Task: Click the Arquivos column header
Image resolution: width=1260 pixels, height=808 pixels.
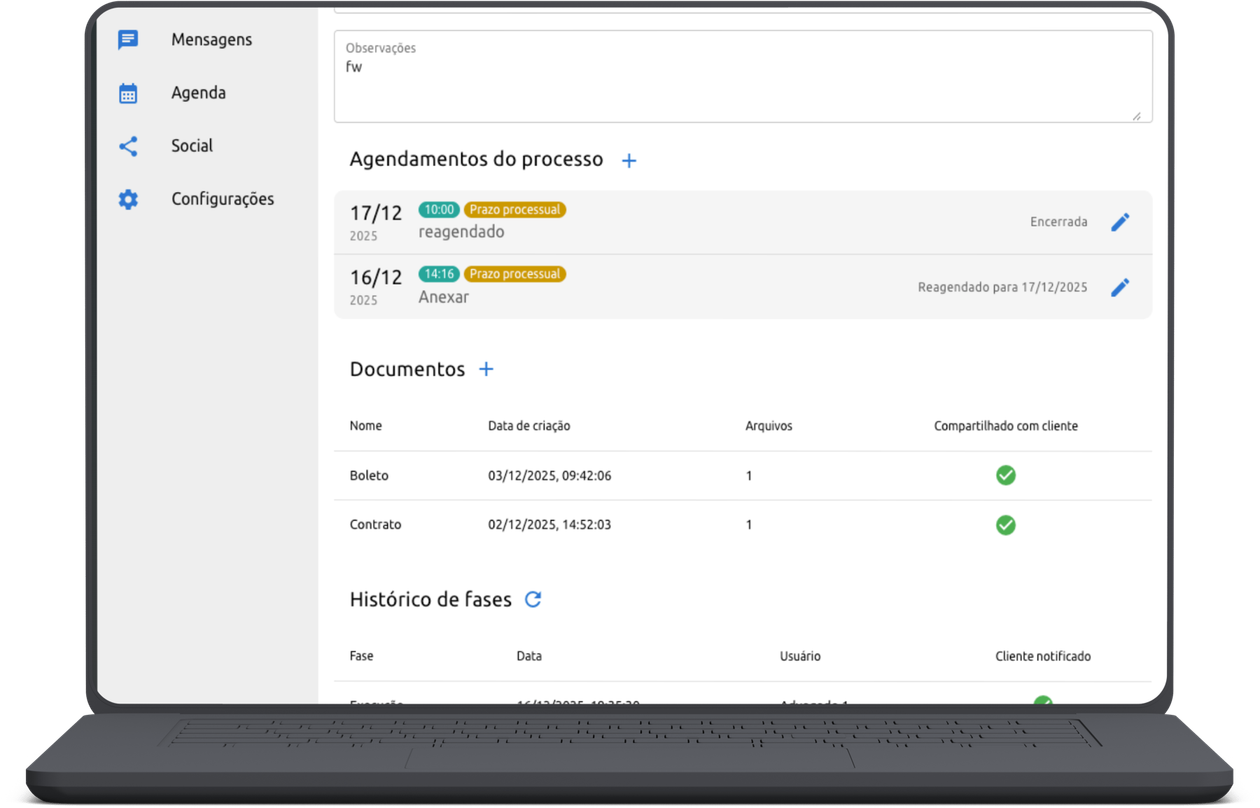Action: tap(769, 426)
